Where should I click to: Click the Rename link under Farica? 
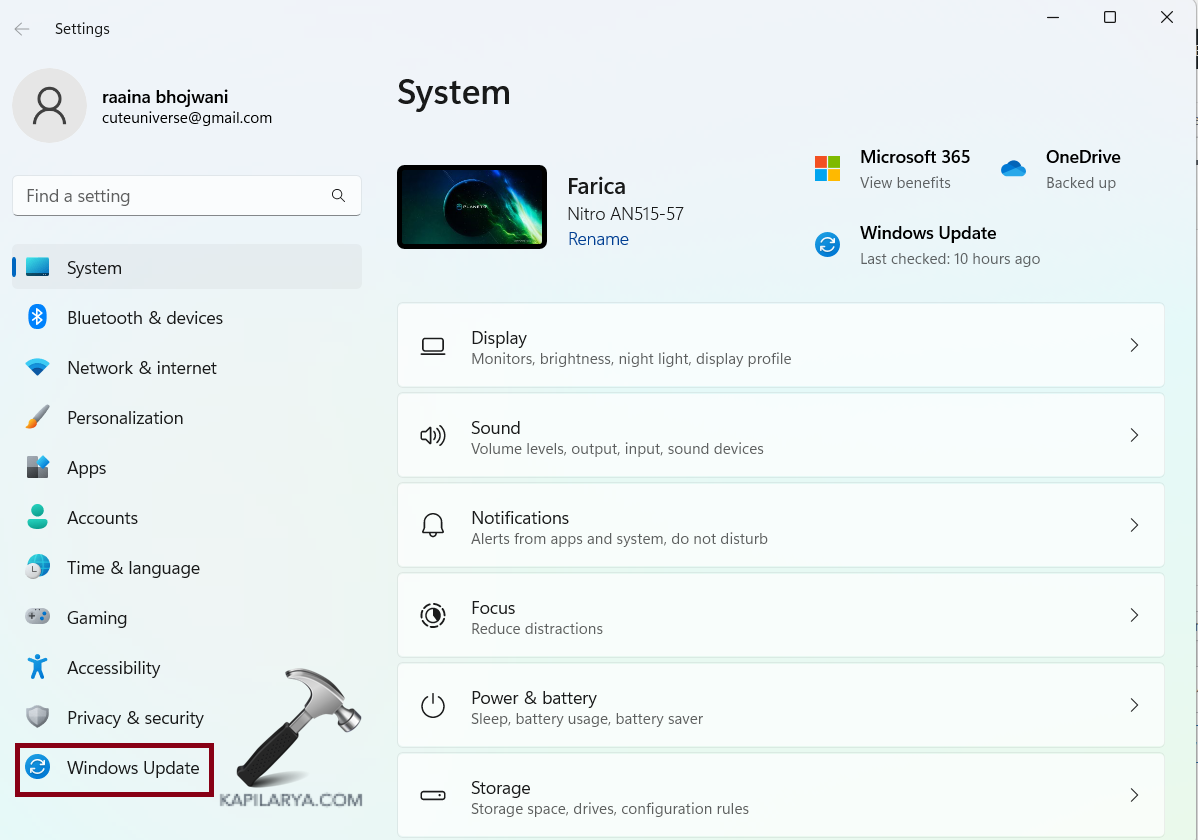(598, 239)
